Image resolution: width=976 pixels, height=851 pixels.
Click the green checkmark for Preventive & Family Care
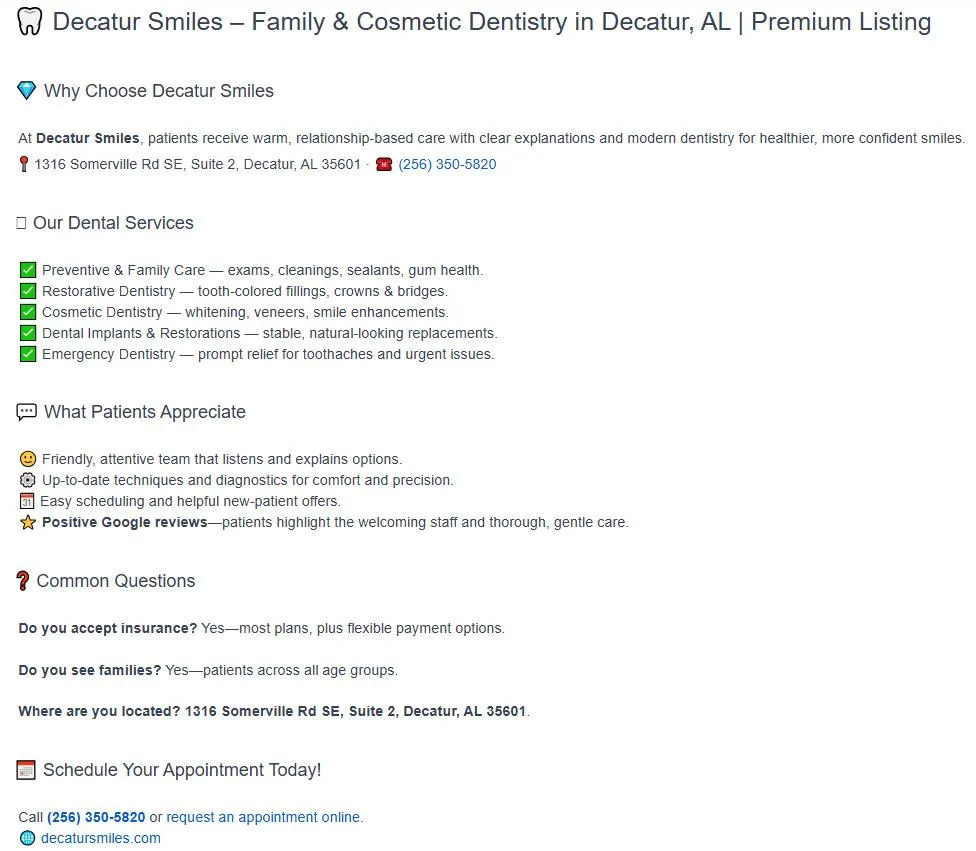point(28,270)
